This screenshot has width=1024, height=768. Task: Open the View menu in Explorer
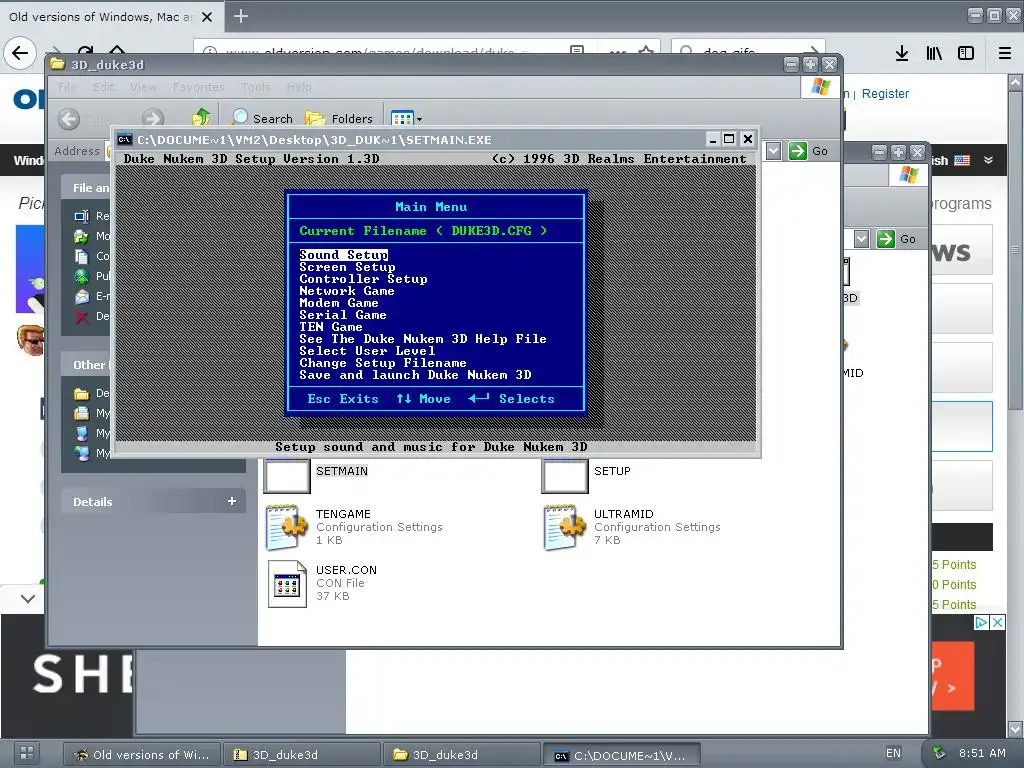143,87
